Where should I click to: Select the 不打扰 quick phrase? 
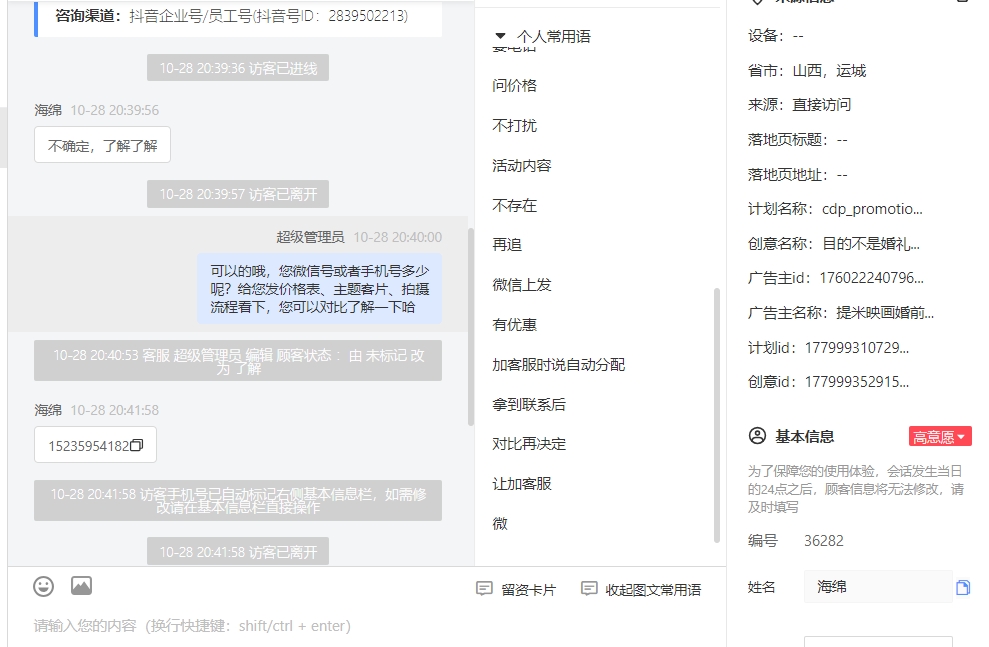[515, 125]
